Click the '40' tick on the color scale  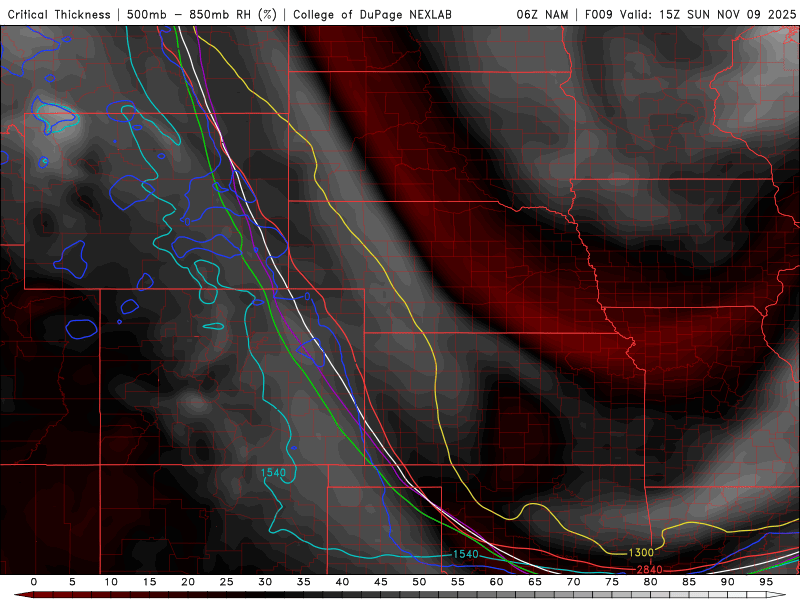click(342, 582)
